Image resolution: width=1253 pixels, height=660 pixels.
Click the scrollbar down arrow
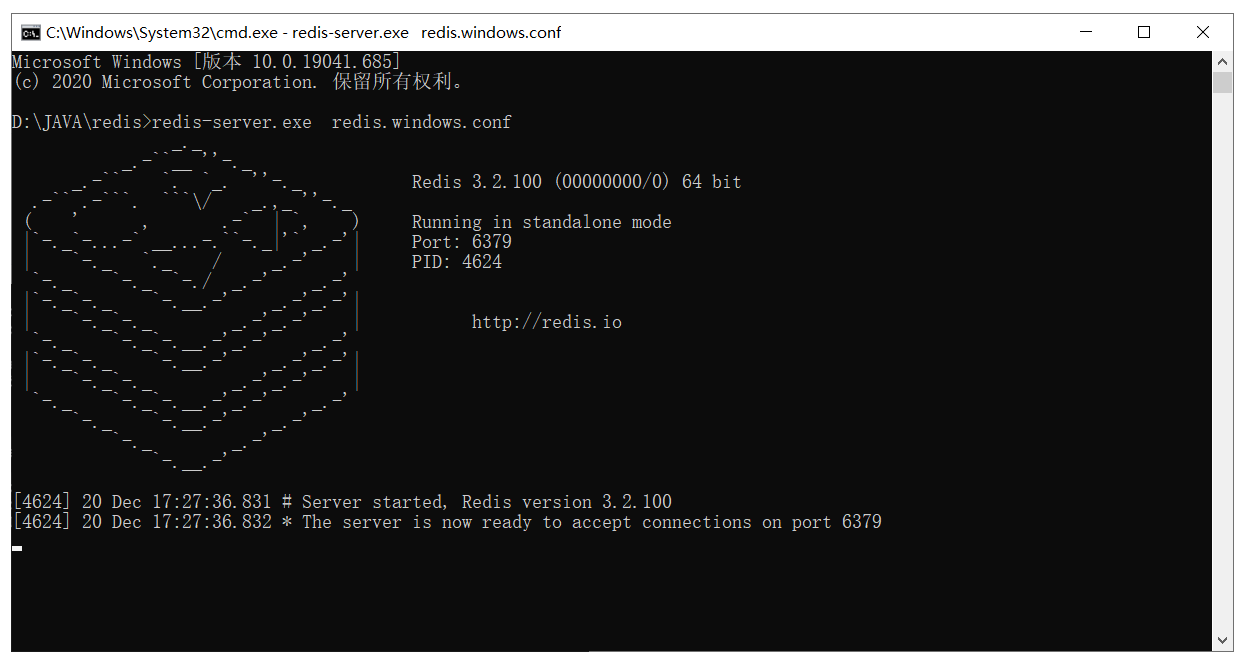pos(1222,641)
